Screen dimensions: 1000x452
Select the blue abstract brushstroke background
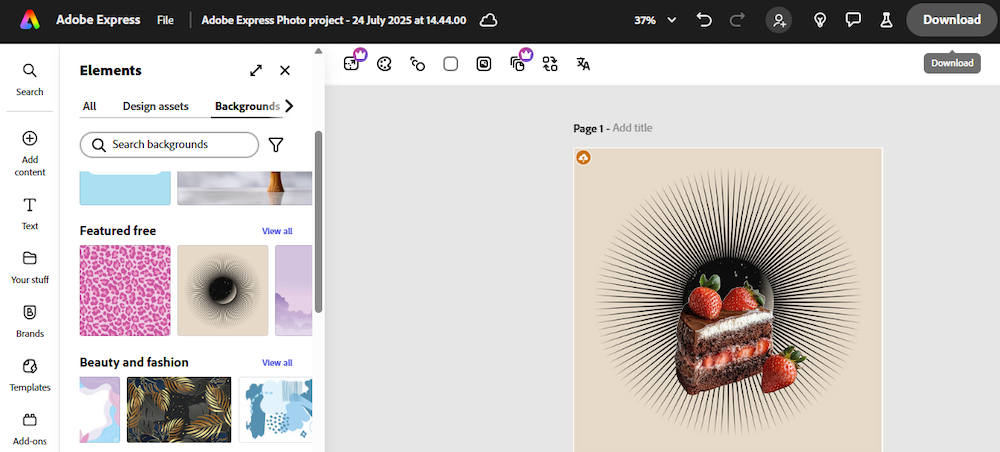[x=276, y=409]
